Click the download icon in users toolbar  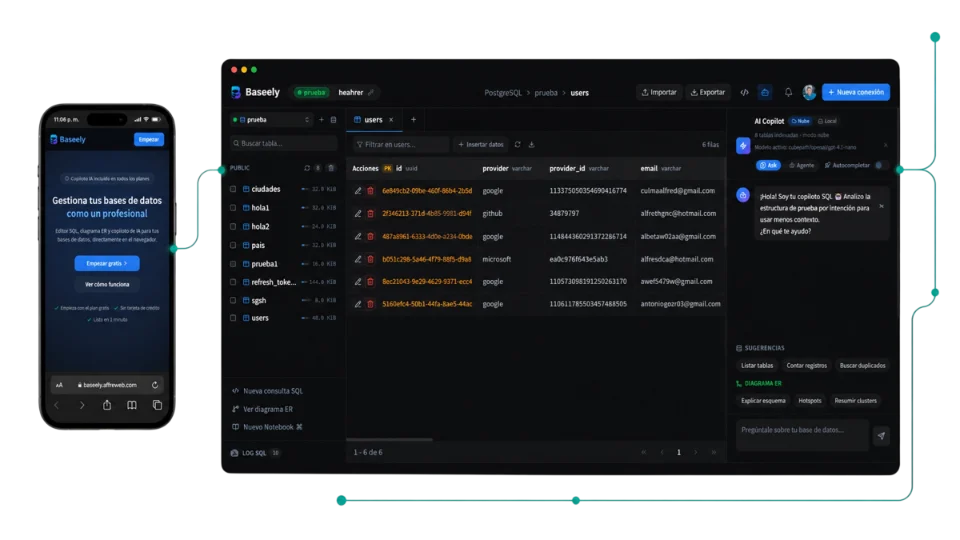click(x=531, y=144)
